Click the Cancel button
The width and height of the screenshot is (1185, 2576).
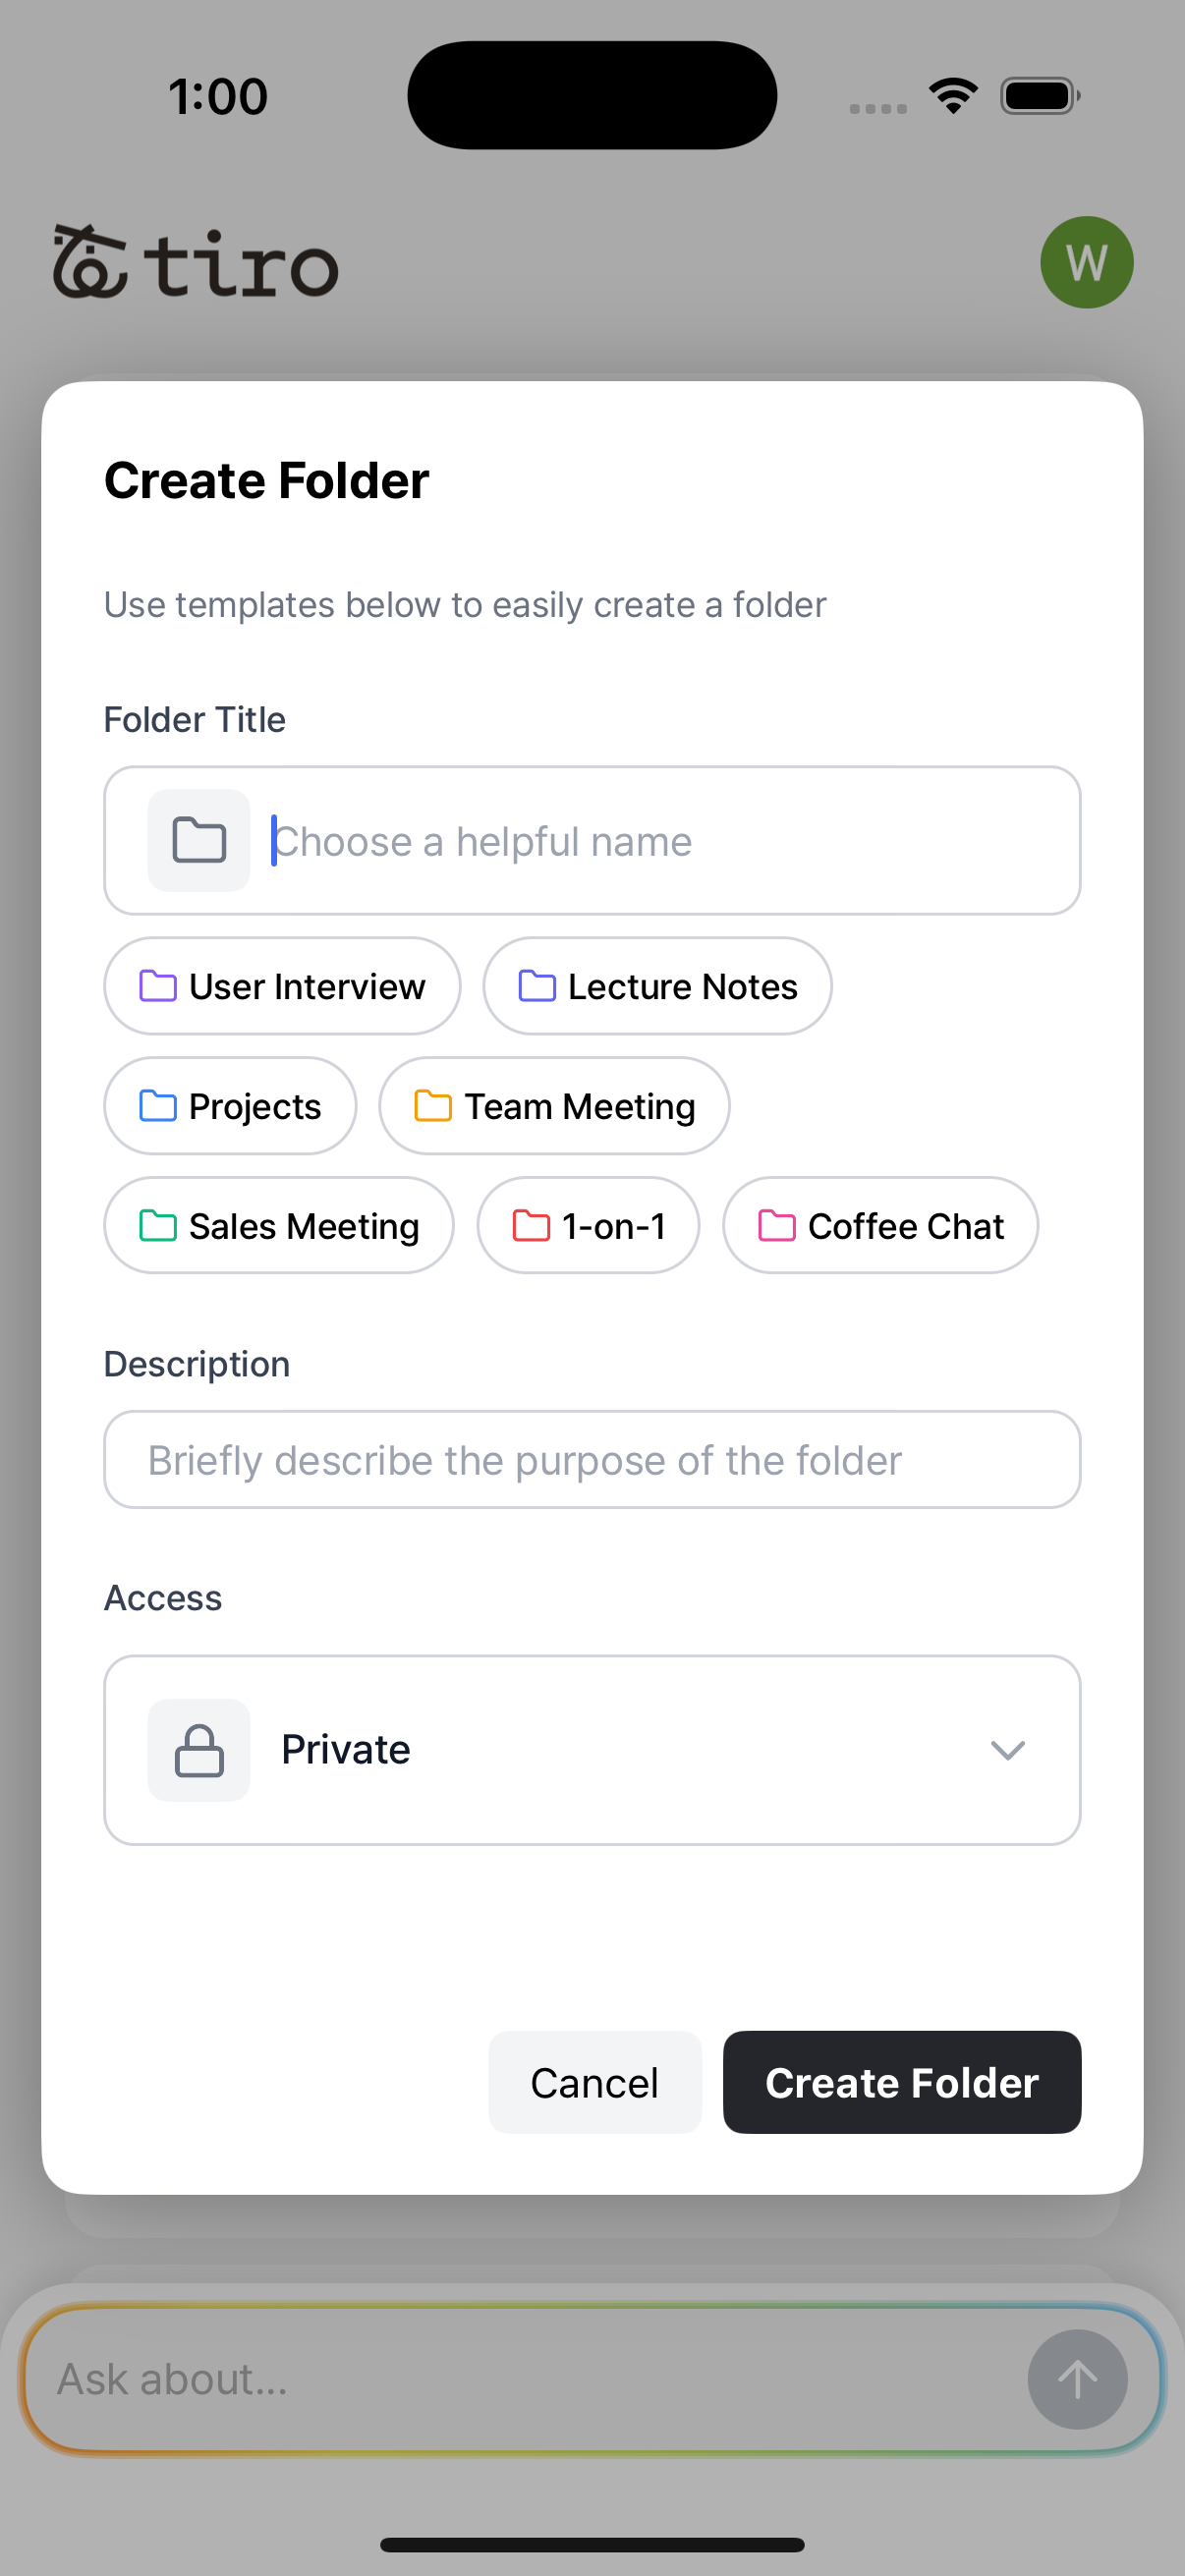tap(594, 2083)
